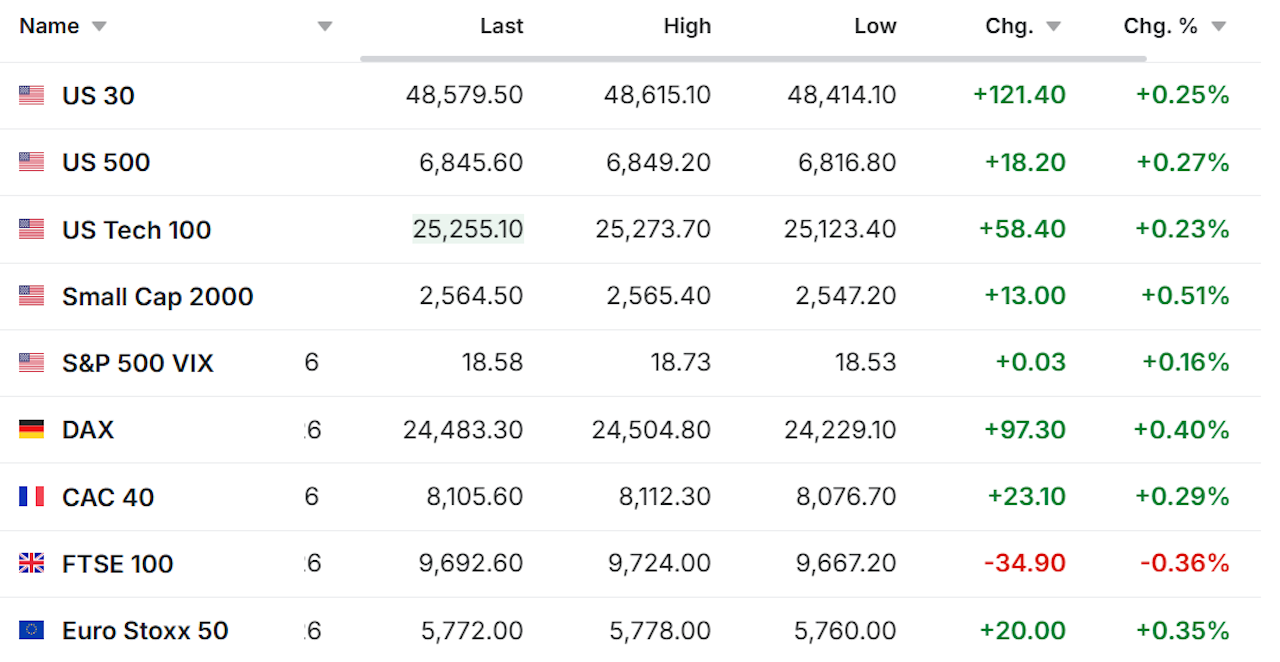Click the US flag beside S&P 500 VIX
The height and width of the screenshot is (662, 1280).
(x=31, y=363)
